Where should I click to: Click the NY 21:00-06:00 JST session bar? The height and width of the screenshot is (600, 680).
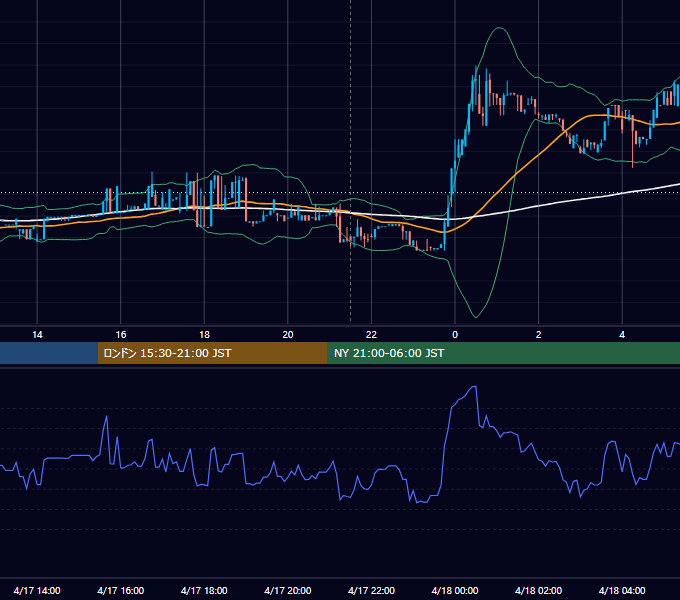pos(503,353)
